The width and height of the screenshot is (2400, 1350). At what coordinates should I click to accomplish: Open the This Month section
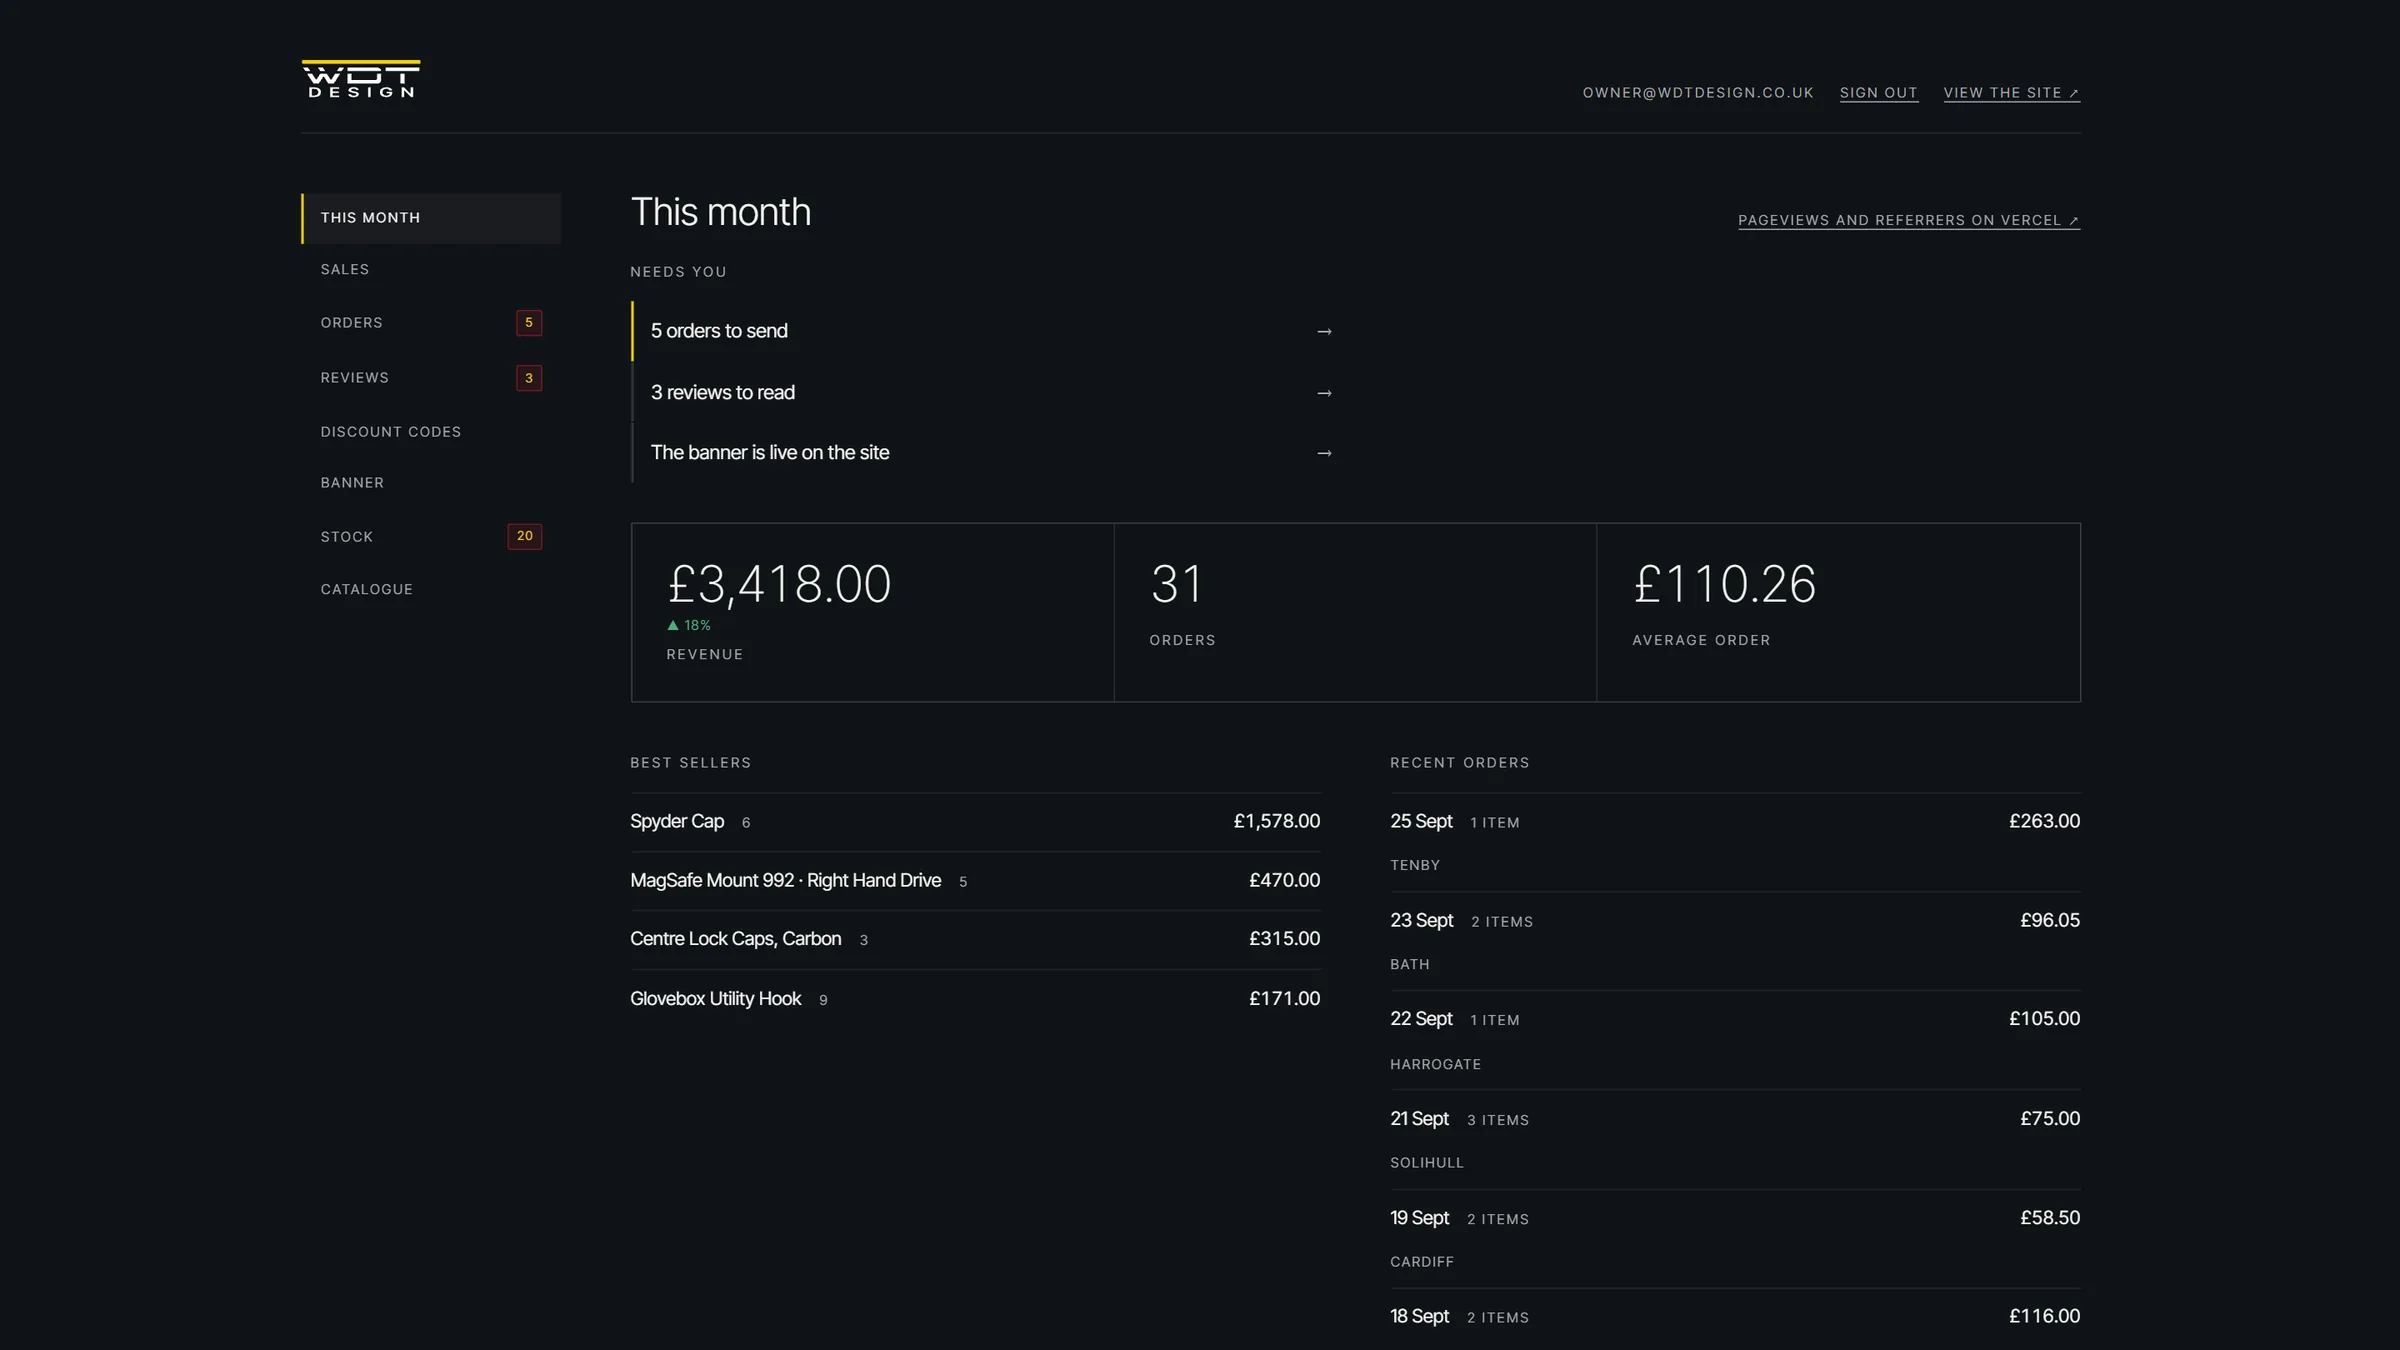point(431,218)
